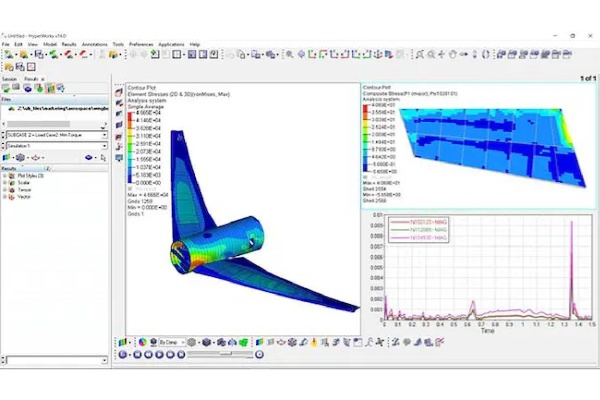Open the By Comp dropdown in bottom toolbar
Screen dimensions: 600x400
(x=182, y=341)
